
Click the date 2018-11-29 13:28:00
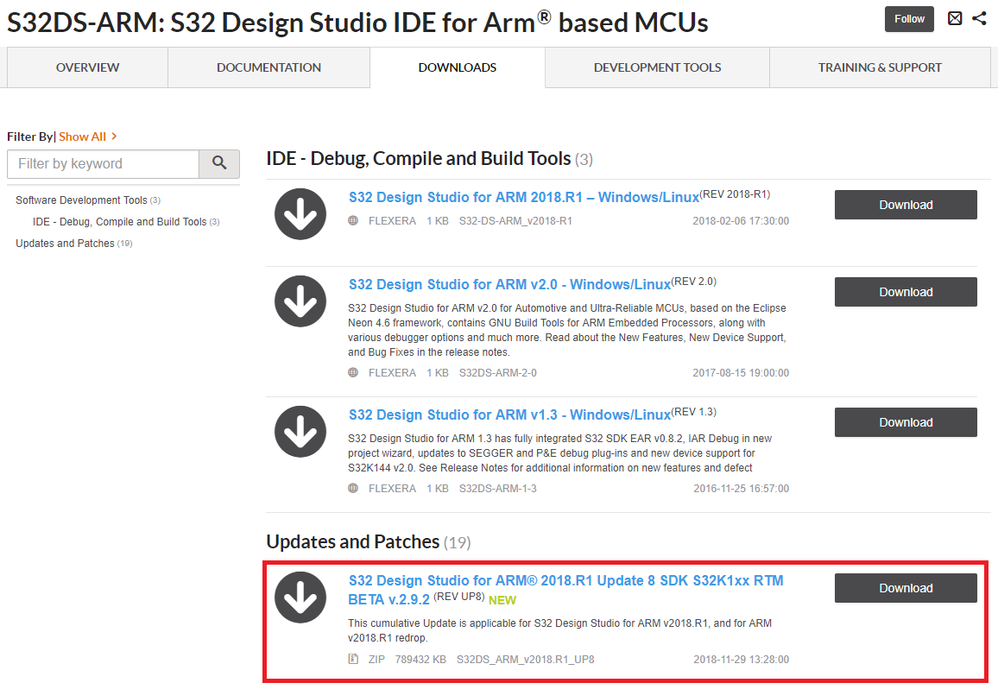(x=741, y=659)
